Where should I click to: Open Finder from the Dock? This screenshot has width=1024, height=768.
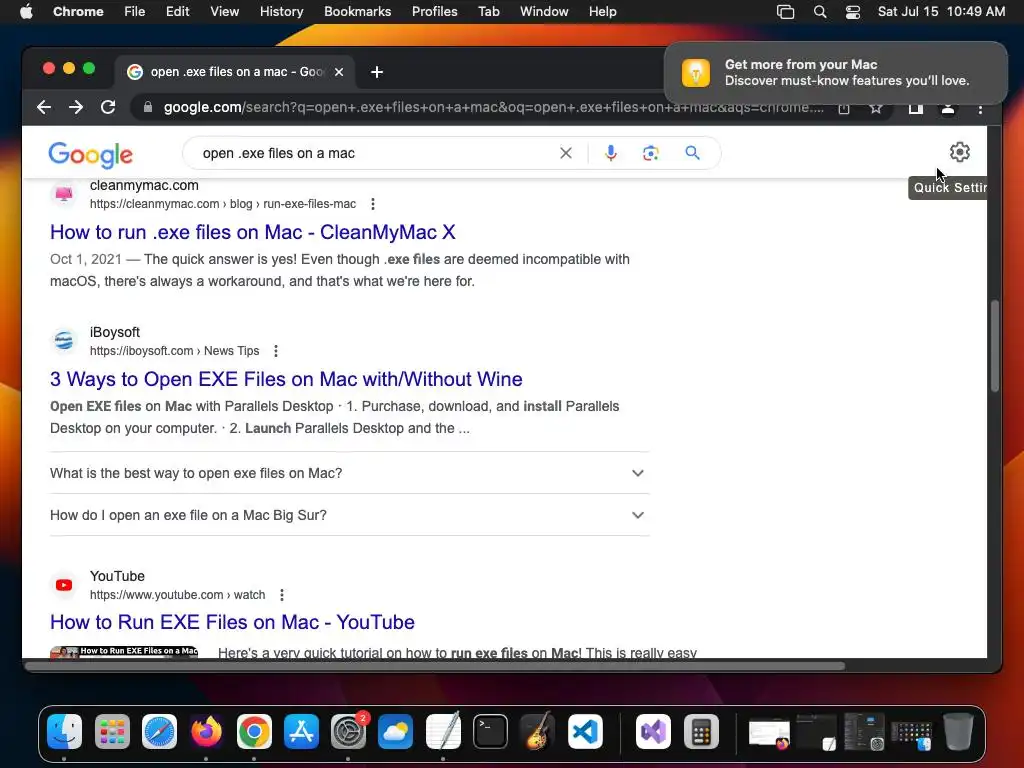64,731
